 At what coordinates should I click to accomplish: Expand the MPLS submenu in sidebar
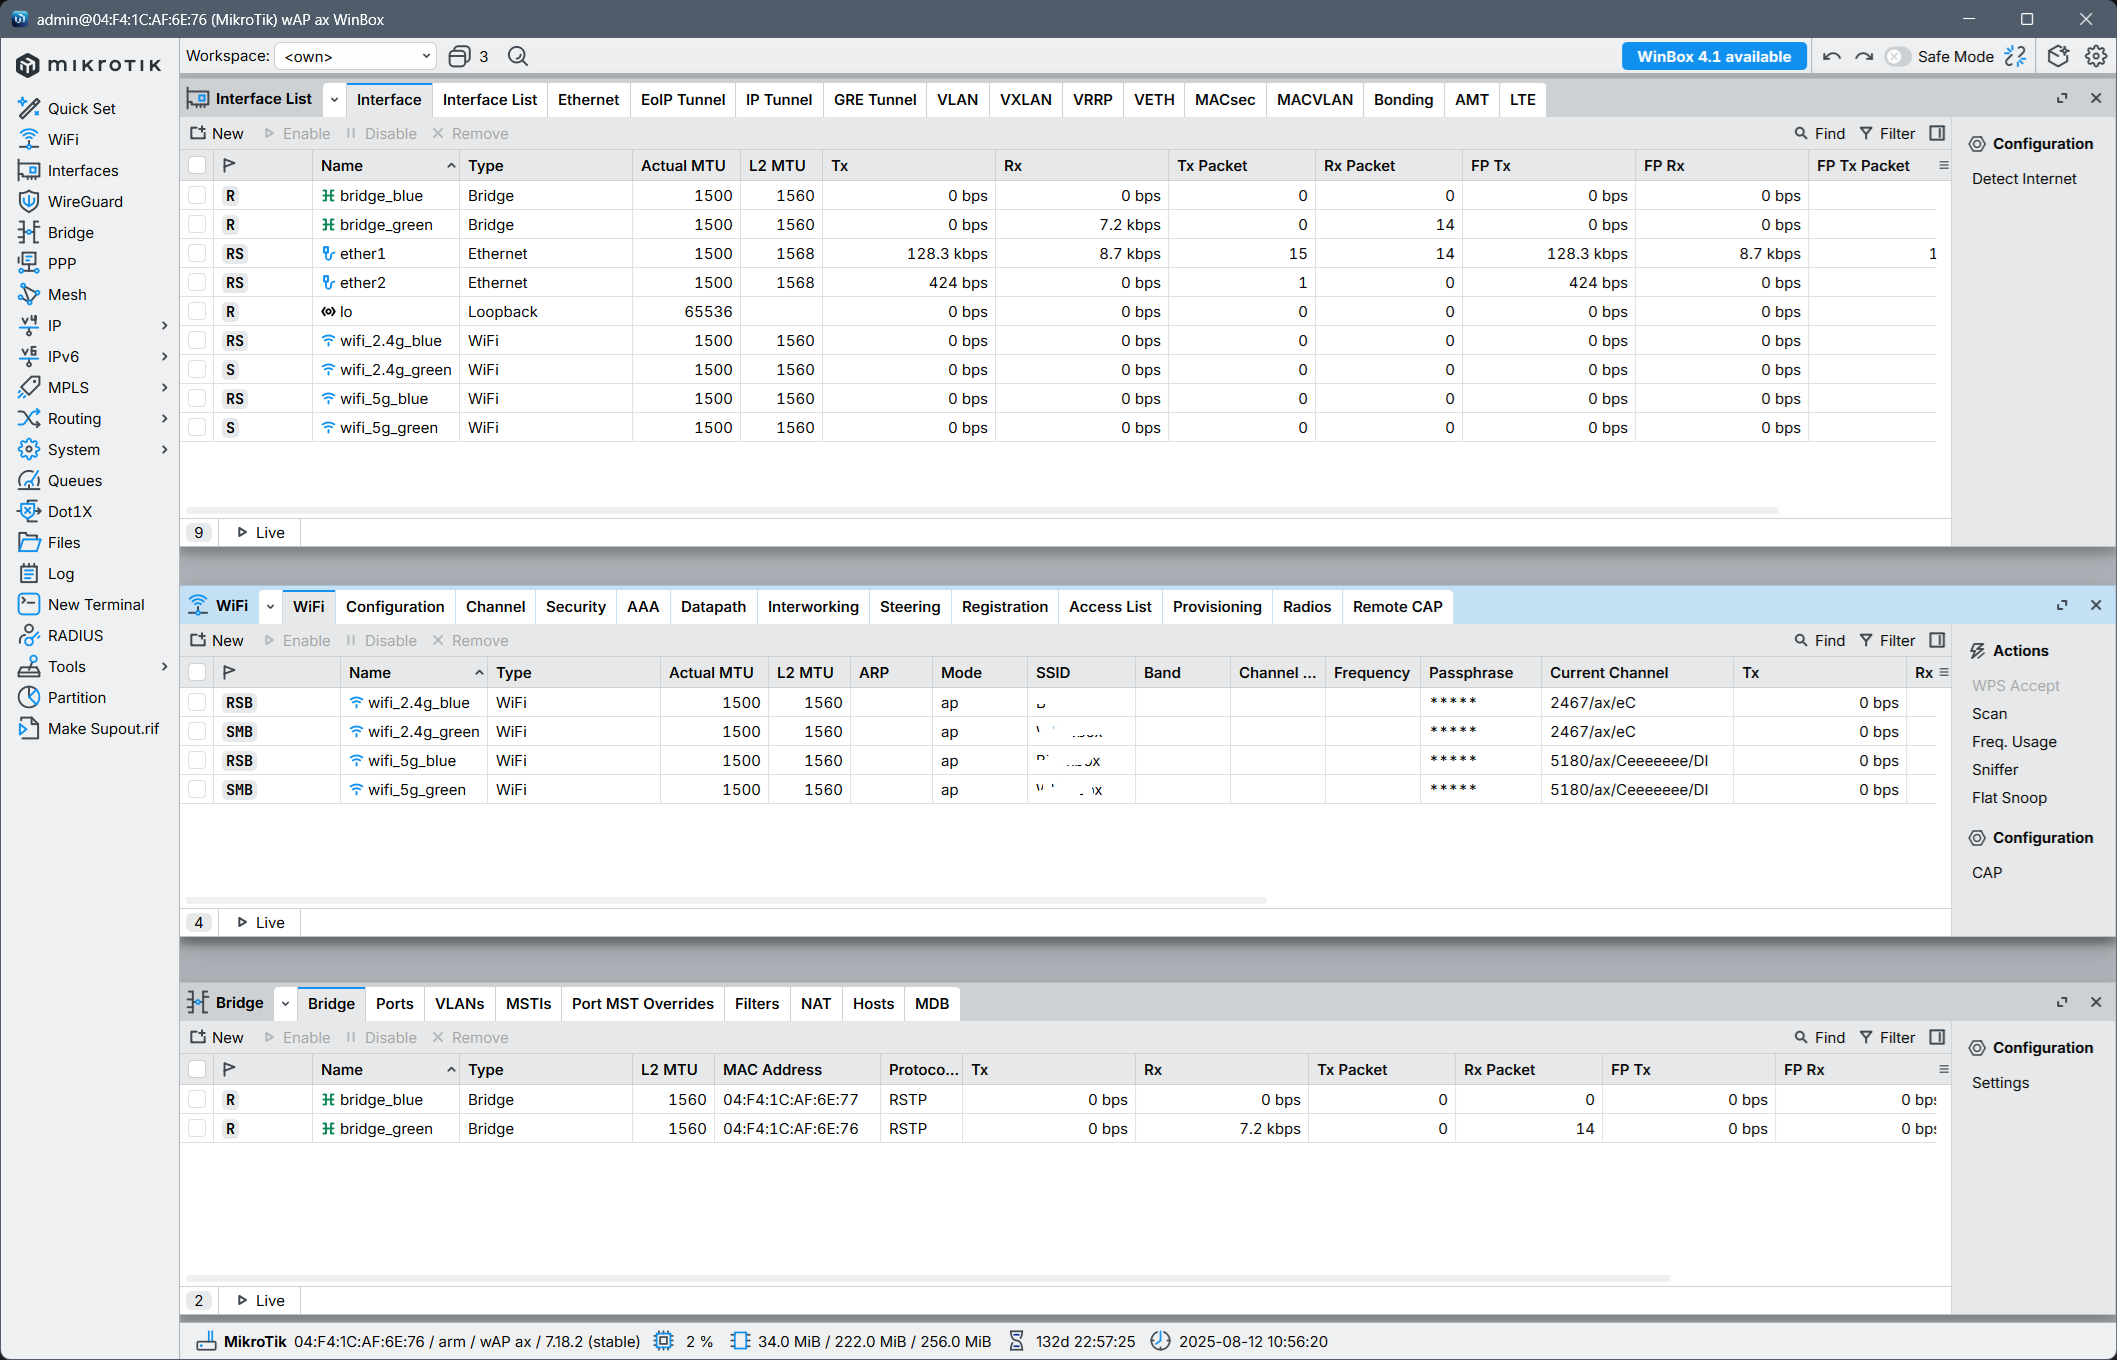point(165,387)
